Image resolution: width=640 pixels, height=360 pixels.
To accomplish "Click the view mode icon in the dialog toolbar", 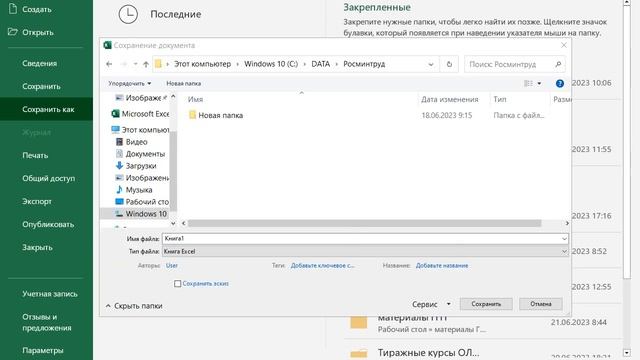I will [x=528, y=83].
